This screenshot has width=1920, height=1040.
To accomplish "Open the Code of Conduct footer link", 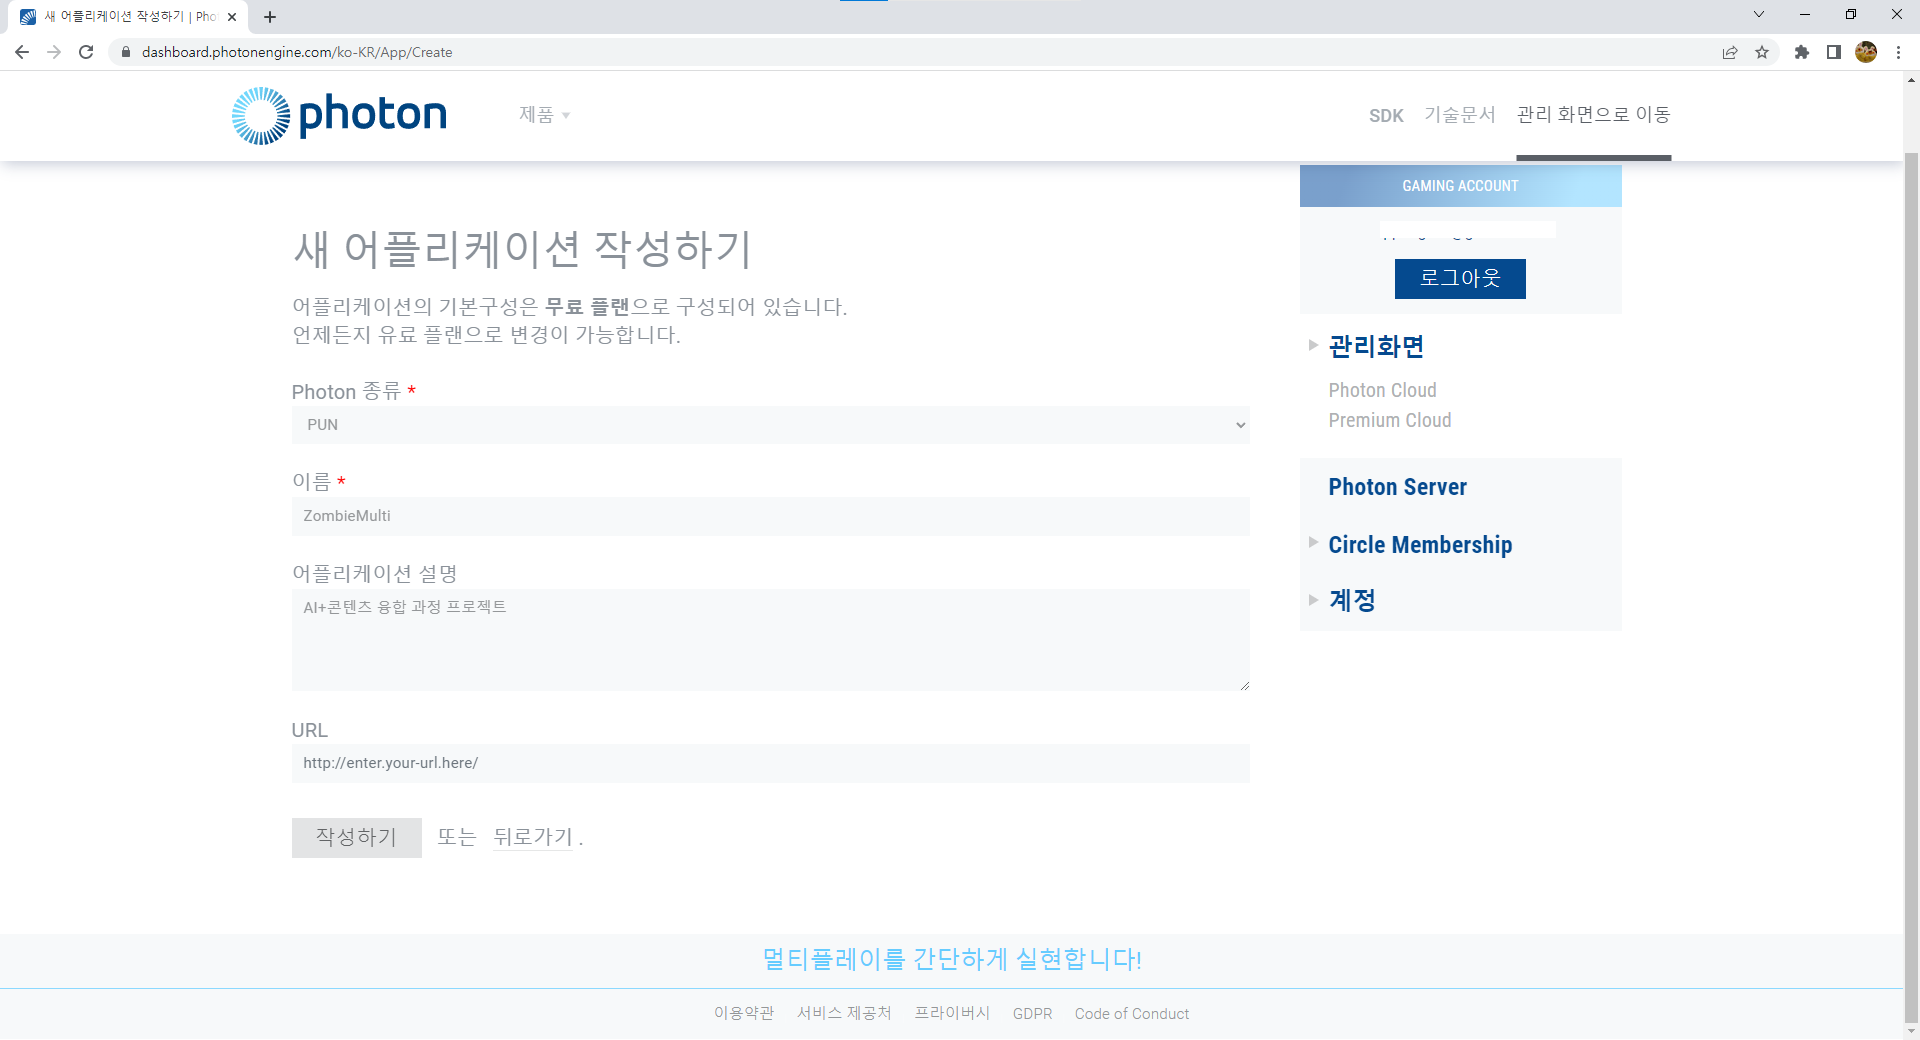I will (x=1132, y=1014).
